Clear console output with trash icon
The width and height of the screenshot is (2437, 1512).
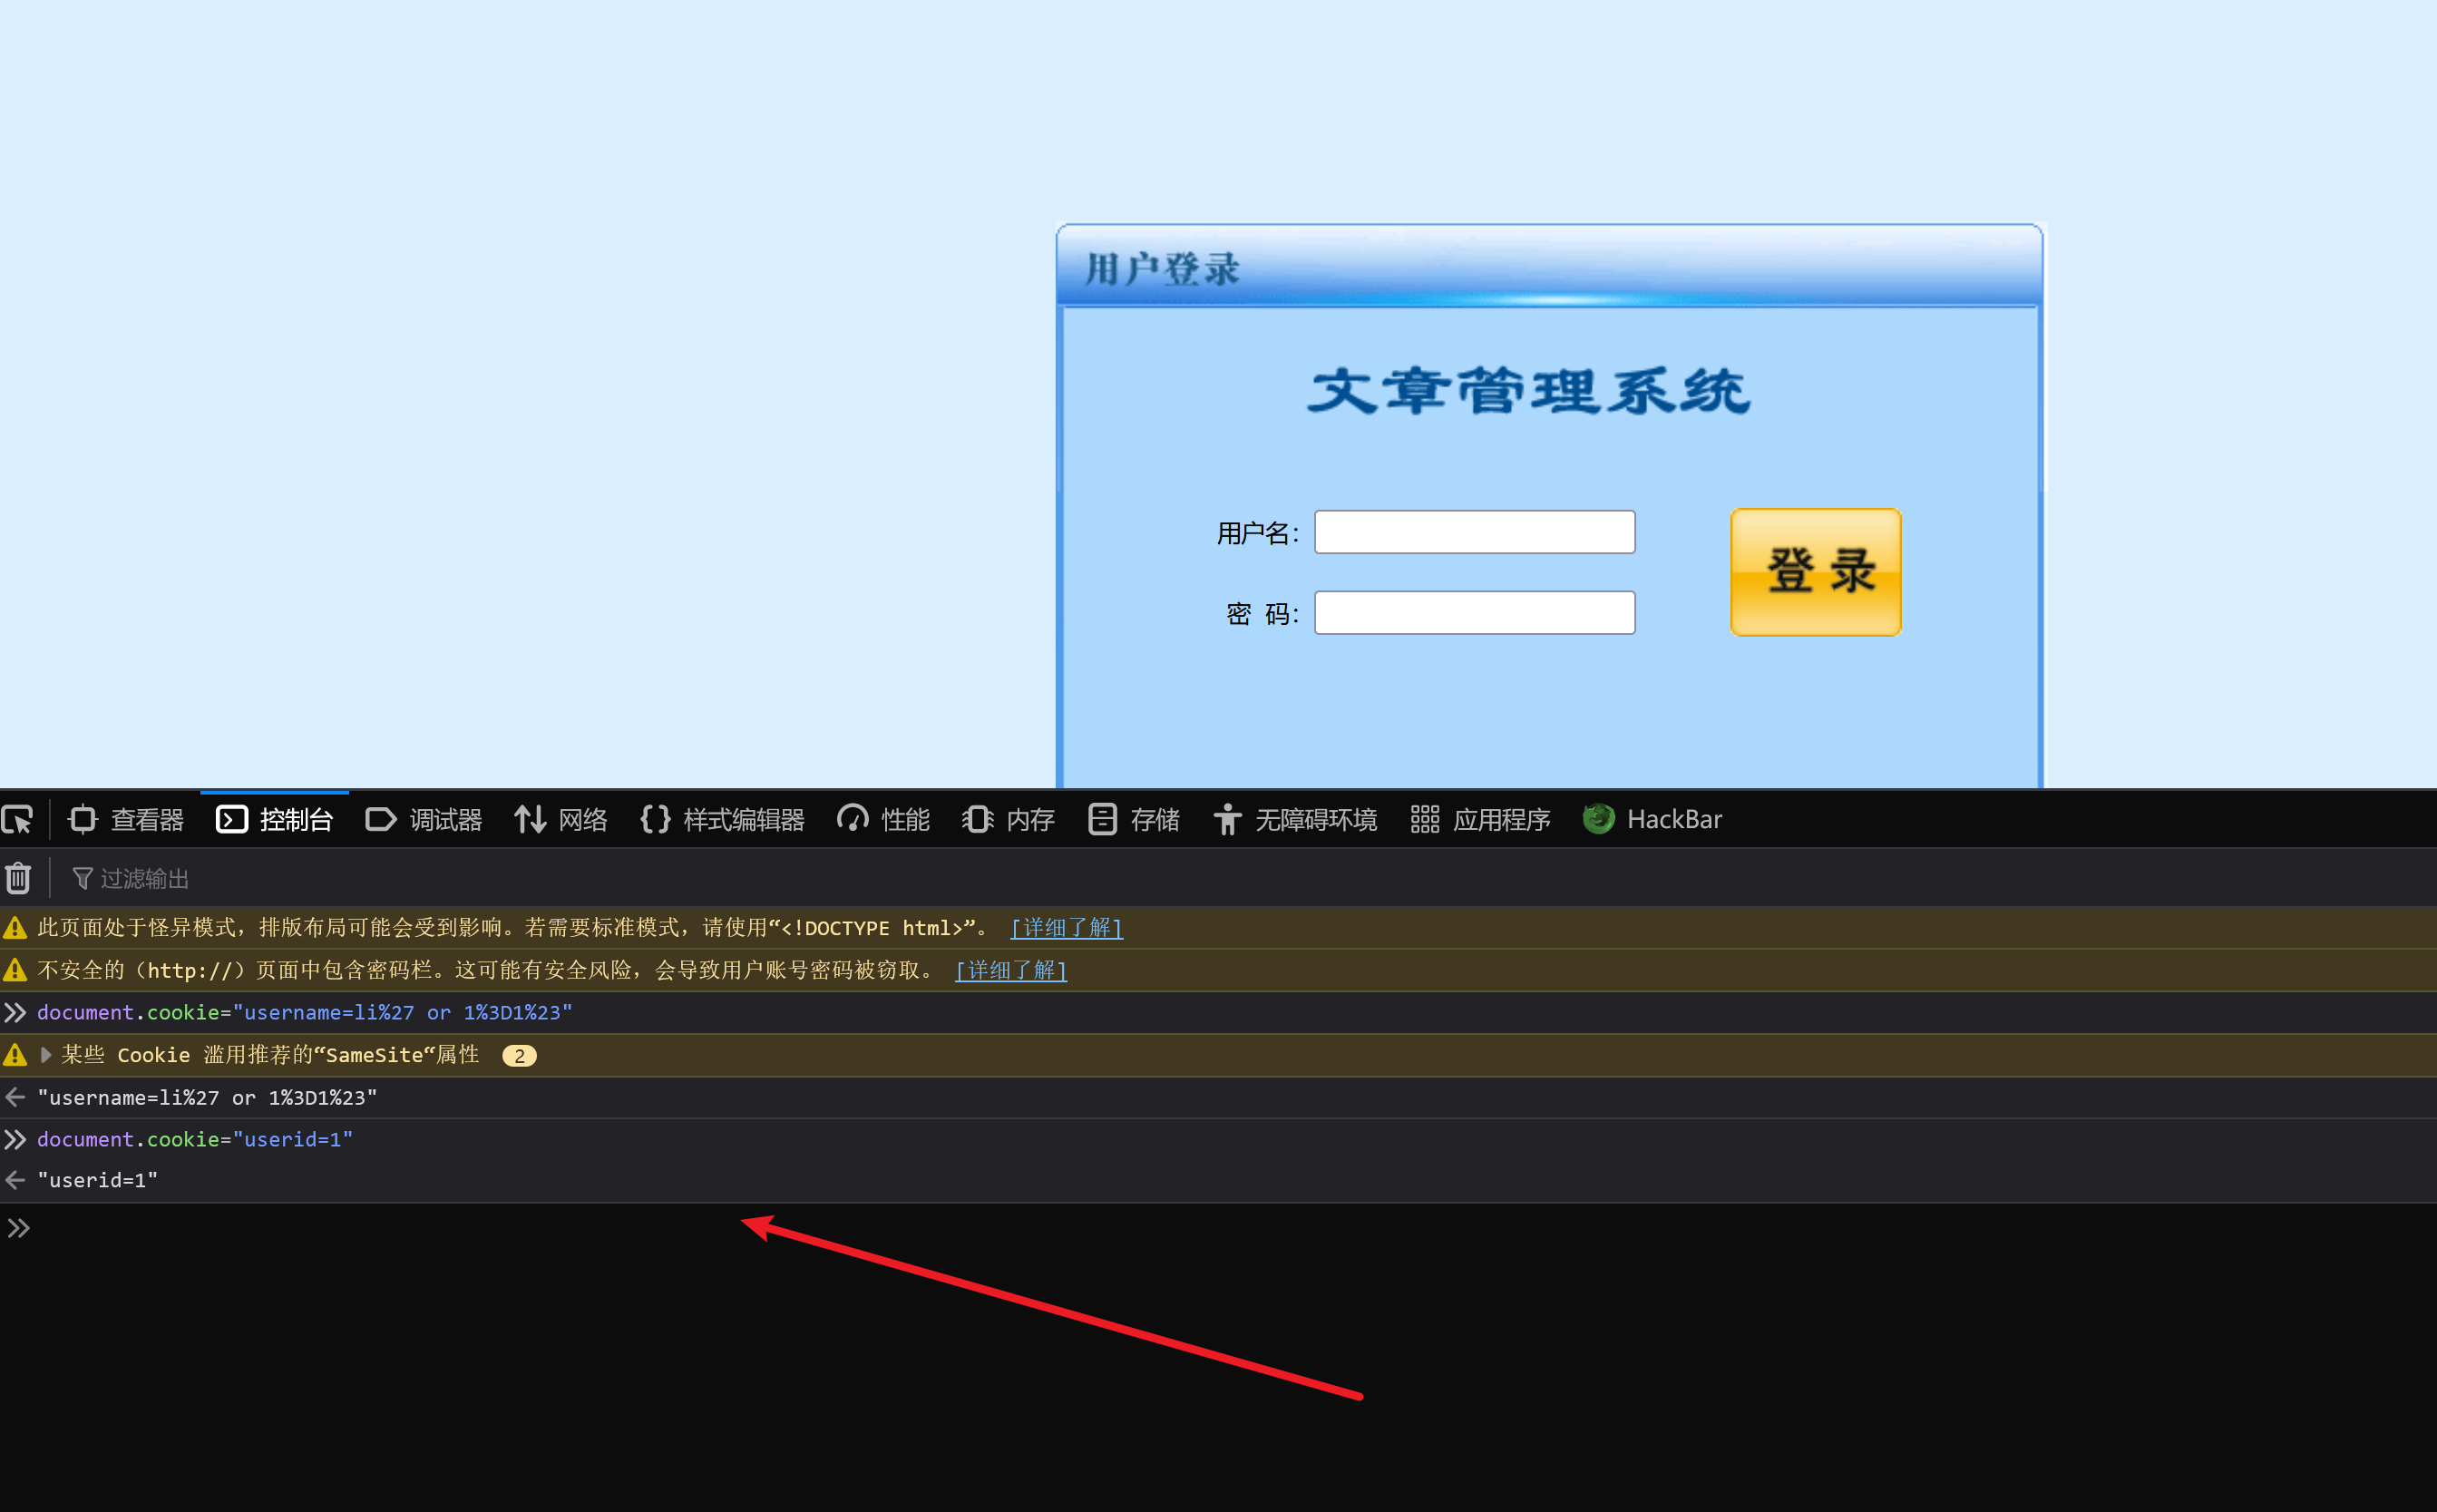pyautogui.click(x=18, y=879)
